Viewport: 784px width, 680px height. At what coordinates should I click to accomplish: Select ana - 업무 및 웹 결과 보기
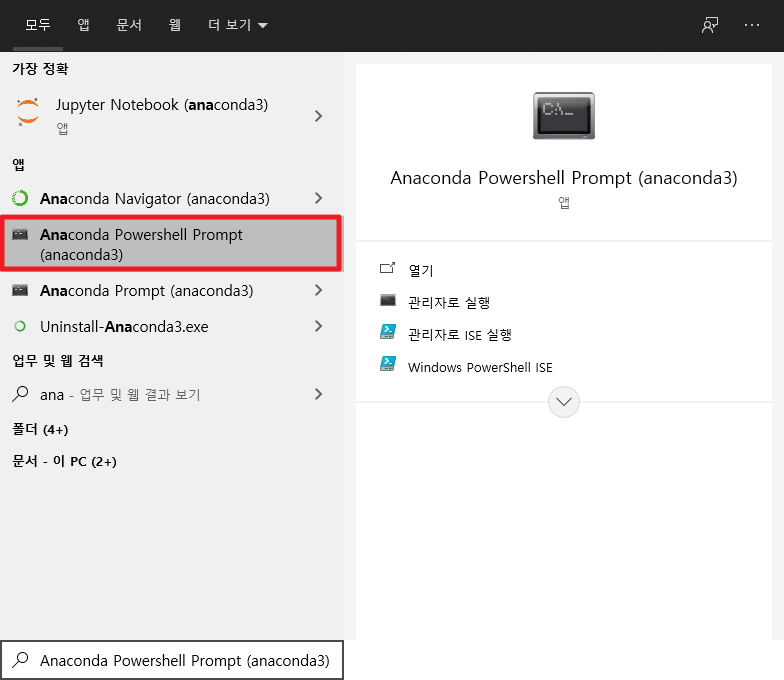point(172,394)
